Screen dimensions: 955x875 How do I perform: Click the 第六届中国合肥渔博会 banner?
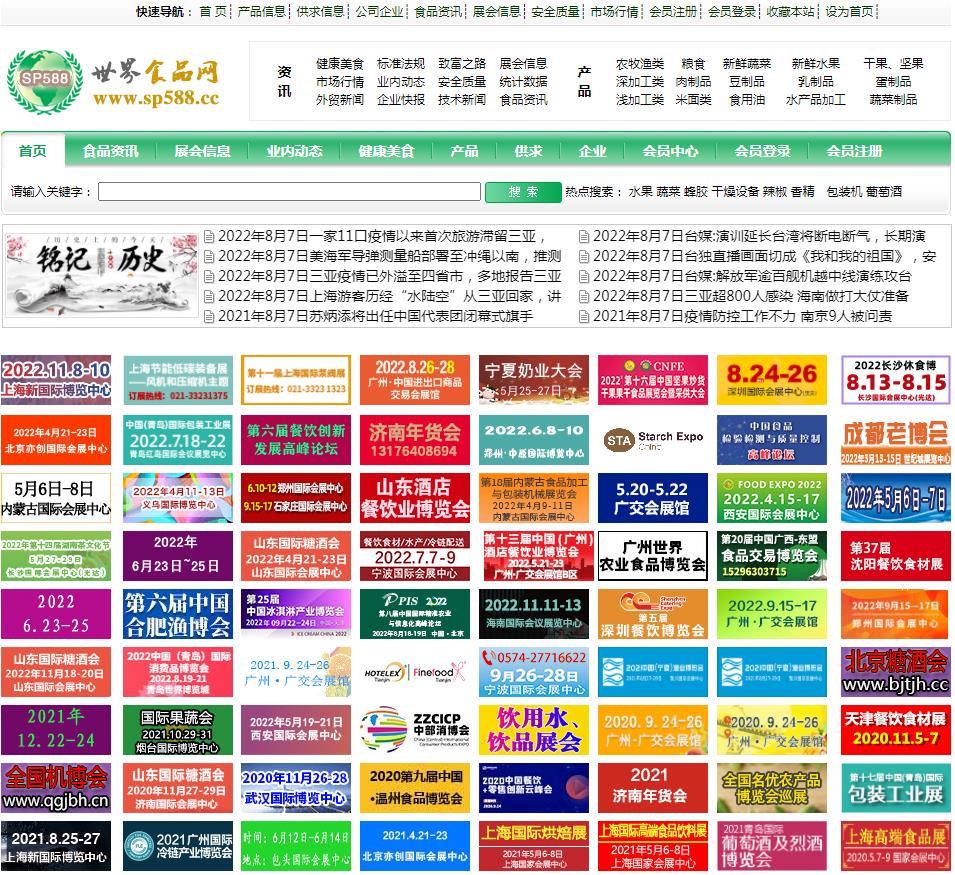tap(177, 614)
